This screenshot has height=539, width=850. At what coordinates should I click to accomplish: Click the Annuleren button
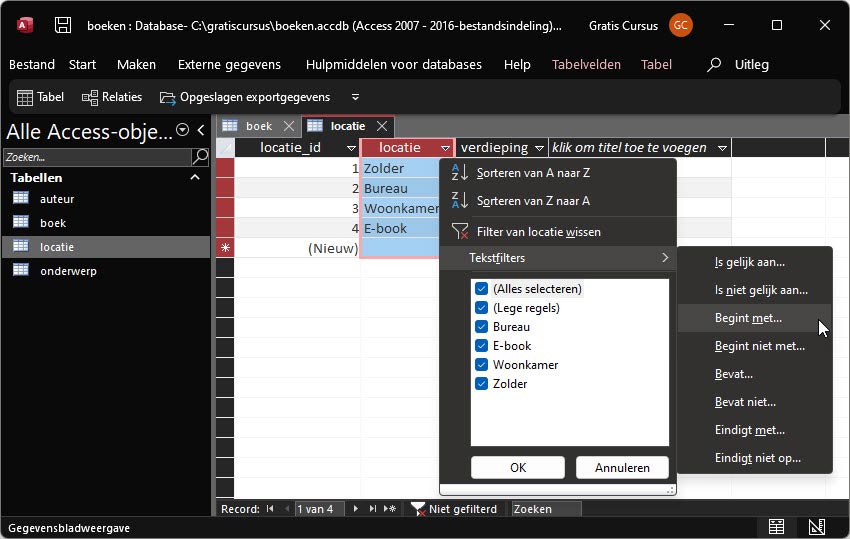pos(622,467)
